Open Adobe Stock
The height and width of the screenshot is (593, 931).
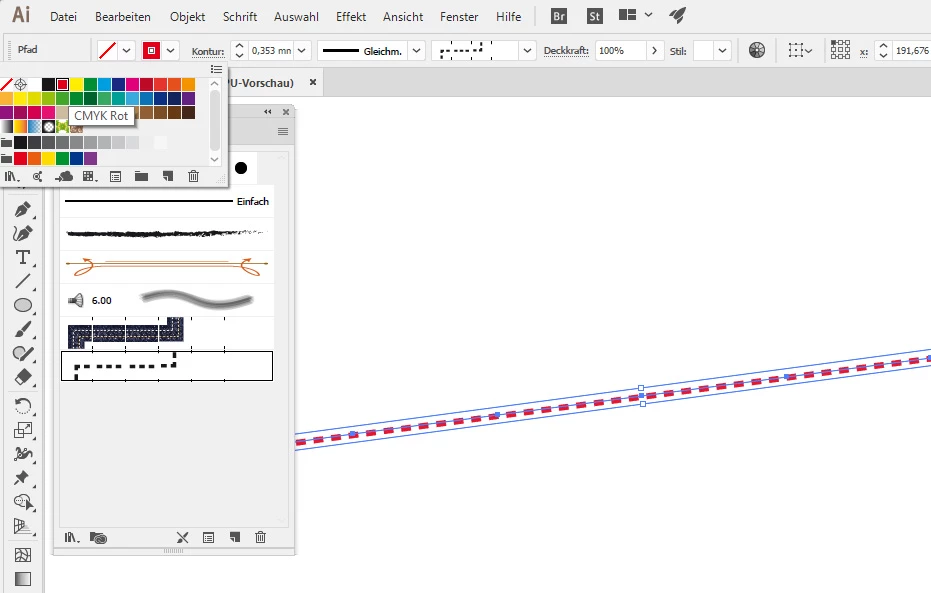click(594, 16)
